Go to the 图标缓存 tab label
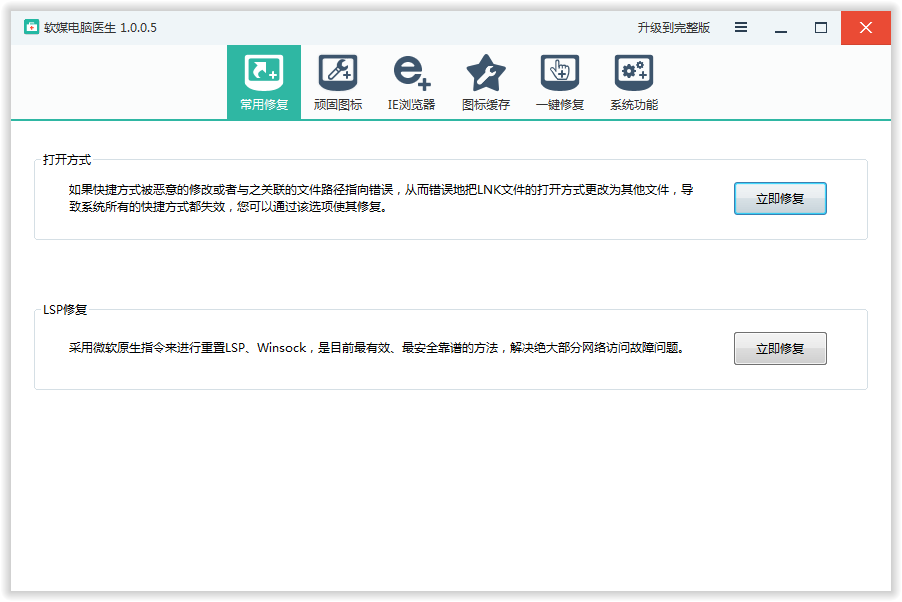Image resolution: width=902 pixels, height=602 pixels. coord(486,105)
